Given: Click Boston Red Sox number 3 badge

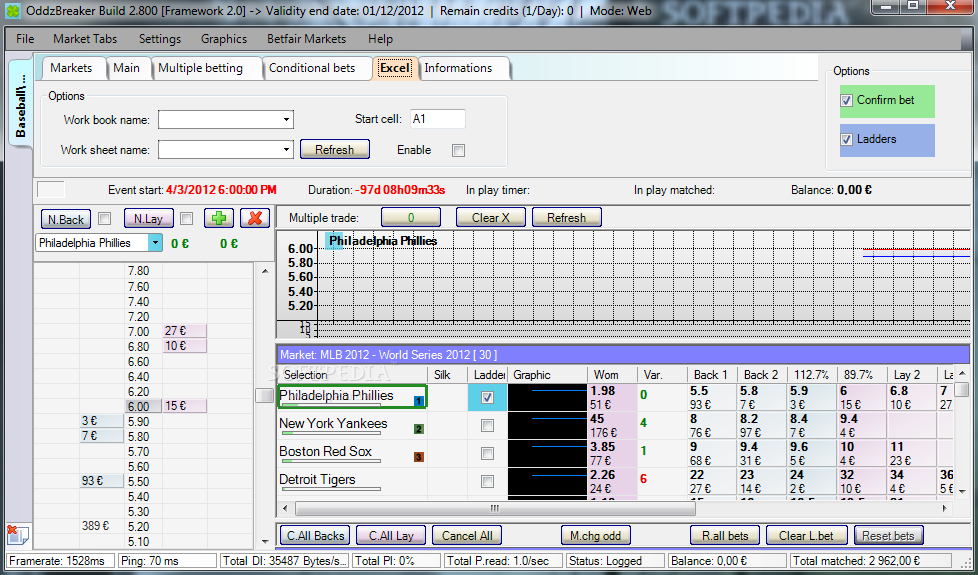Looking at the screenshot, I should tap(419, 457).
